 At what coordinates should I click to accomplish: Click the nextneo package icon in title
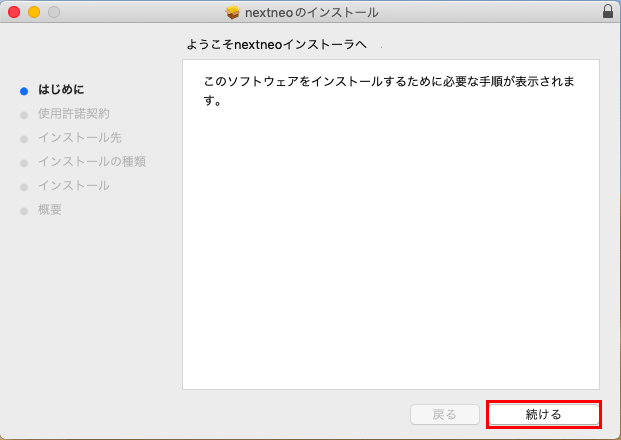pos(233,13)
